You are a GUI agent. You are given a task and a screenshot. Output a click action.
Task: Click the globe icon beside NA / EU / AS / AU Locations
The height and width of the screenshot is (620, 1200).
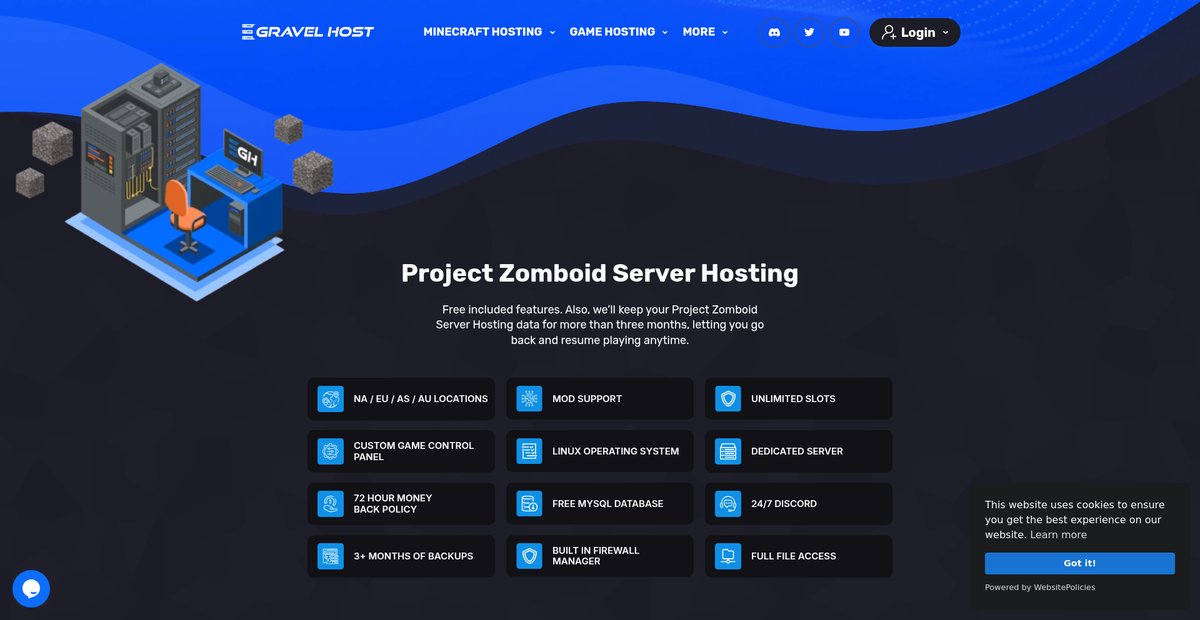pos(330,399)
